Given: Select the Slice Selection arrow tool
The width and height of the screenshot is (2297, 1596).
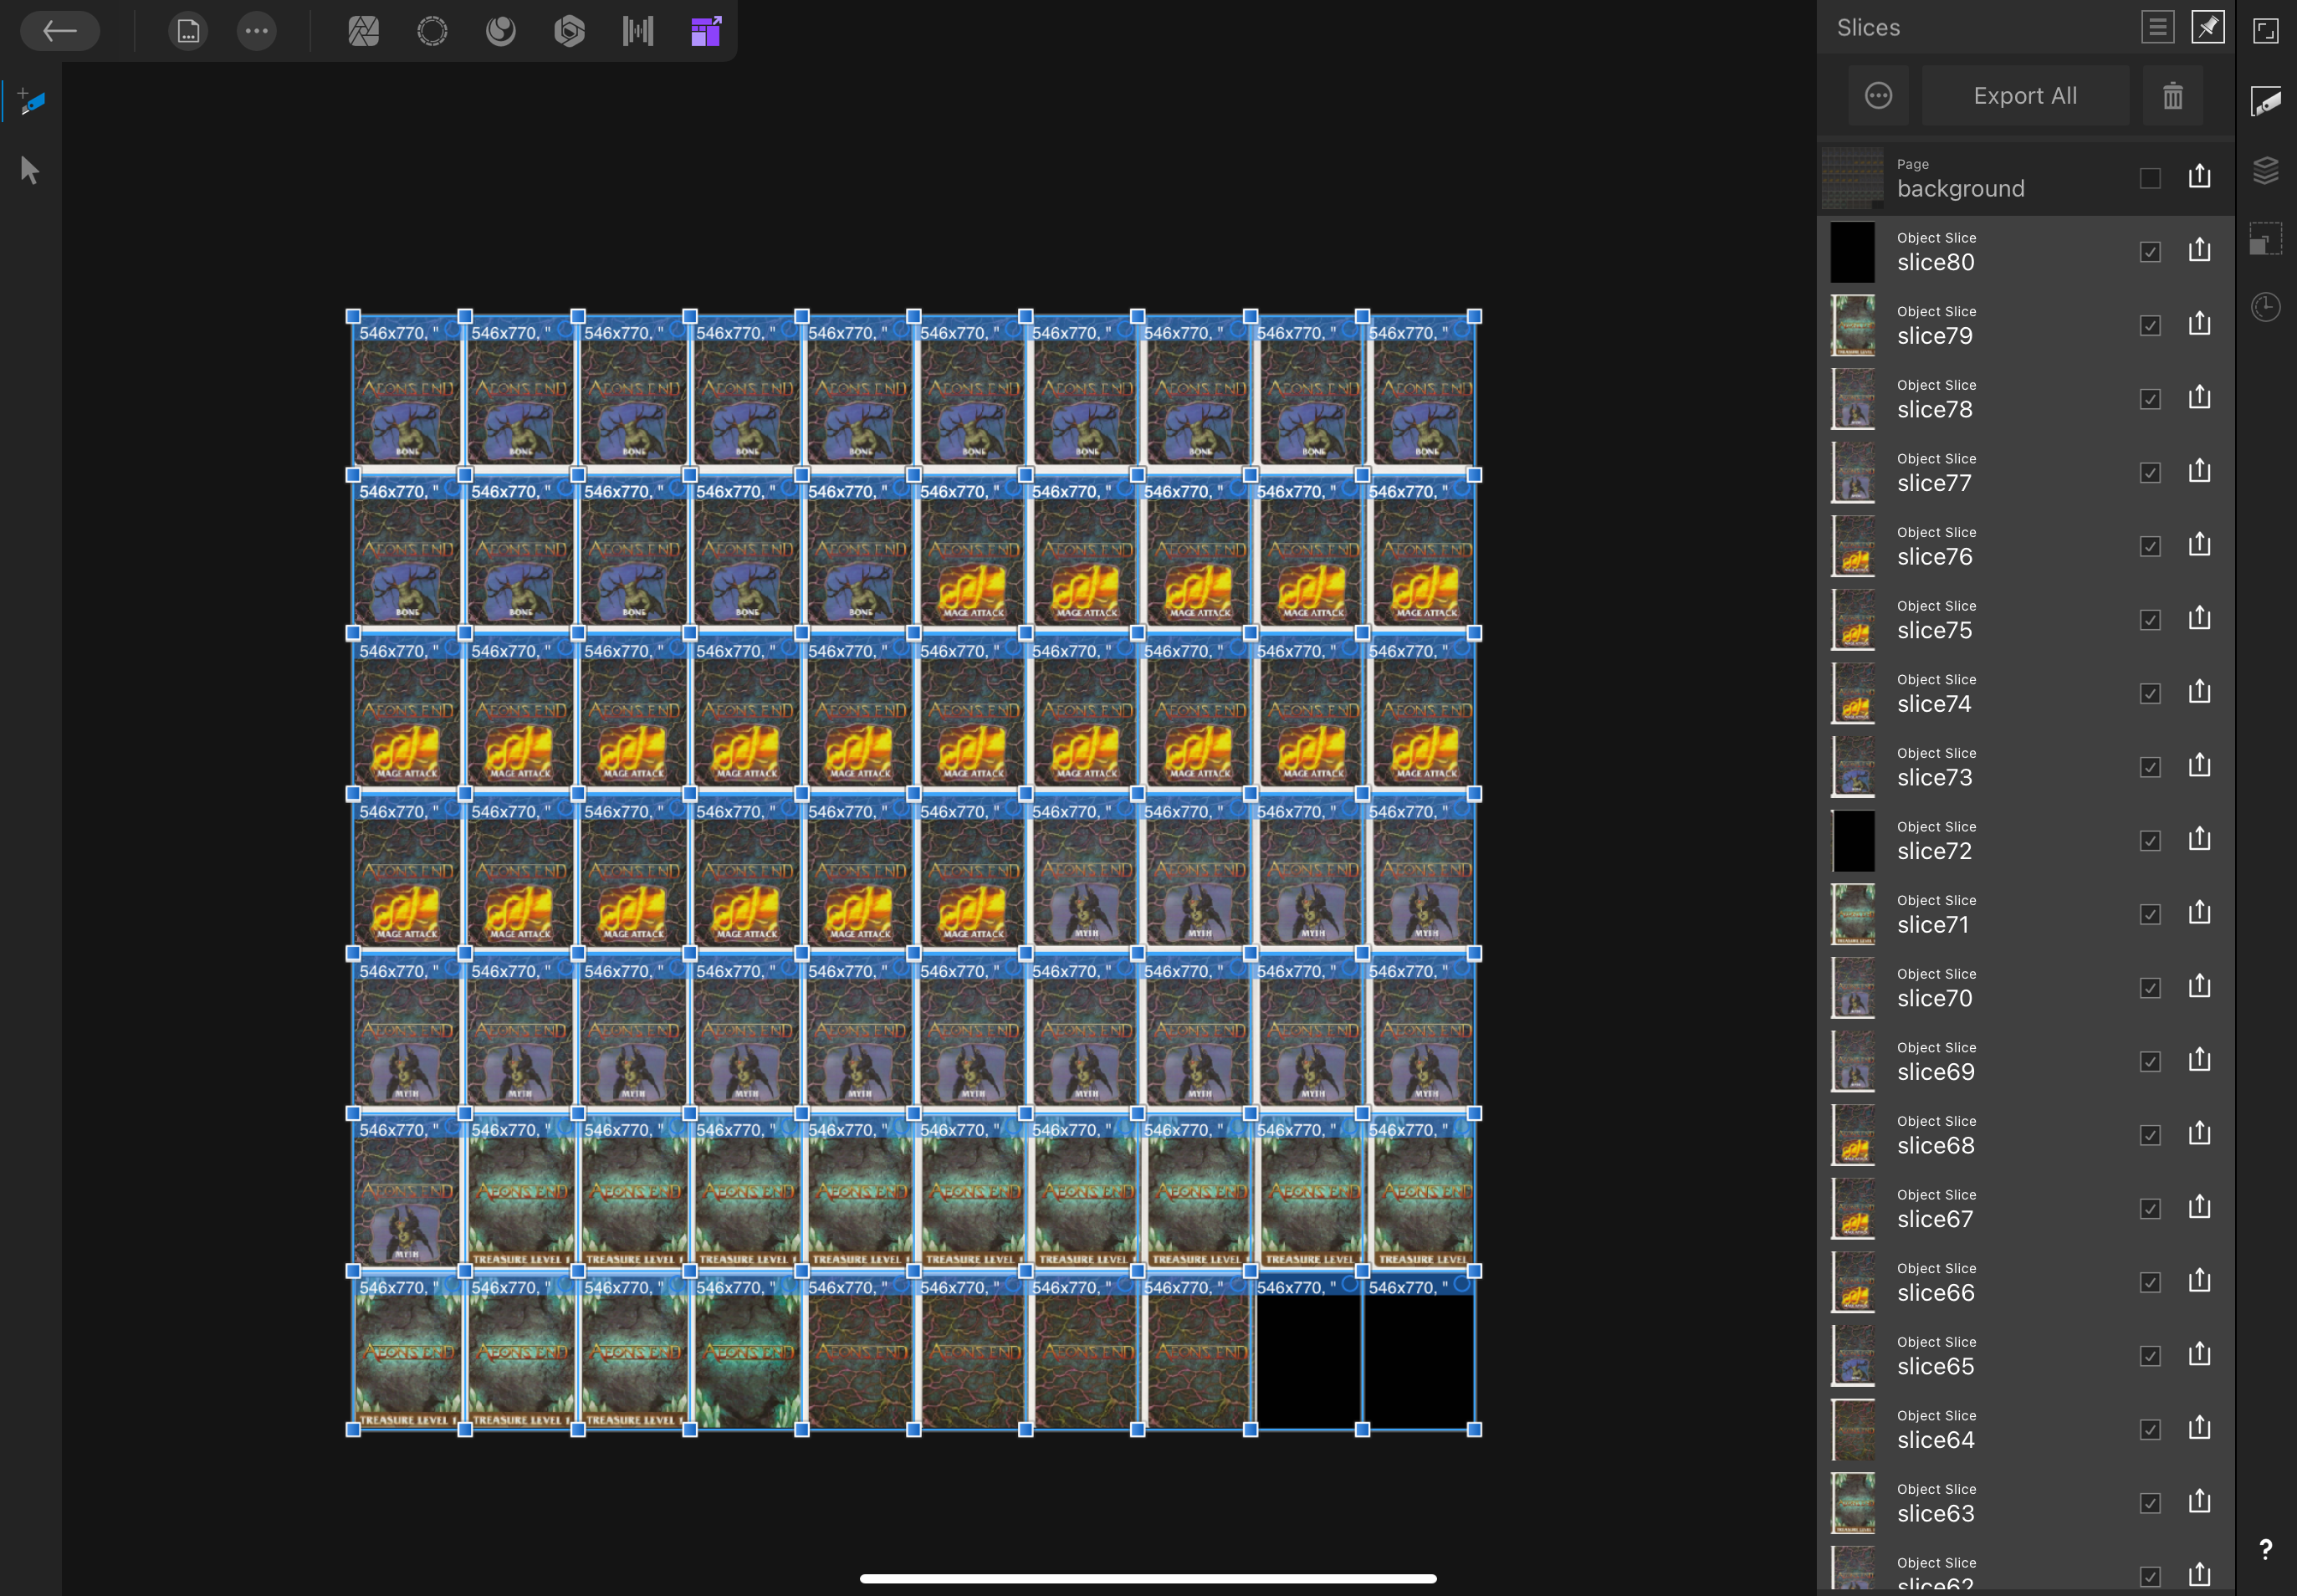Looking at the screenshot, I should [x=30, y=170].
